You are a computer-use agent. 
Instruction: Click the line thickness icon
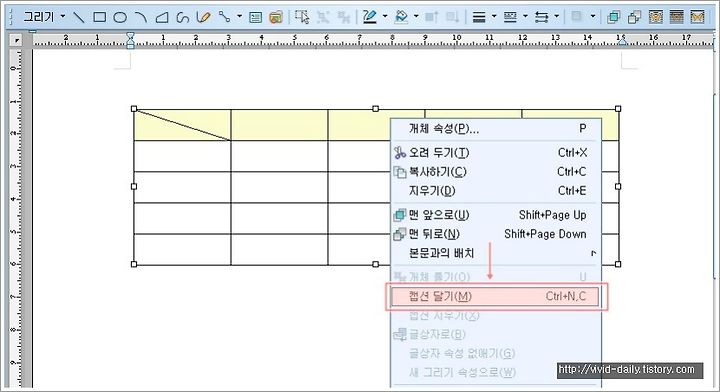click(479, 17)
